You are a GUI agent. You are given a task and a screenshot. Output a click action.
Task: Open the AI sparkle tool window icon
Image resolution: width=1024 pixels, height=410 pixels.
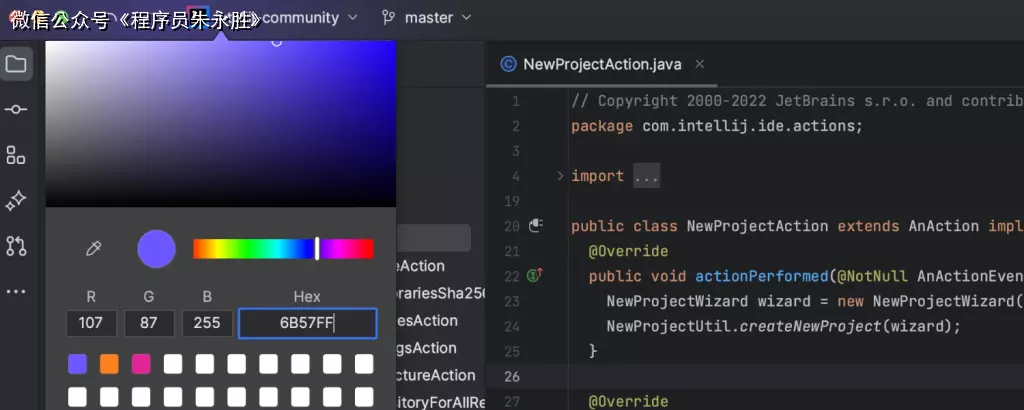click(x=16, y=201)
